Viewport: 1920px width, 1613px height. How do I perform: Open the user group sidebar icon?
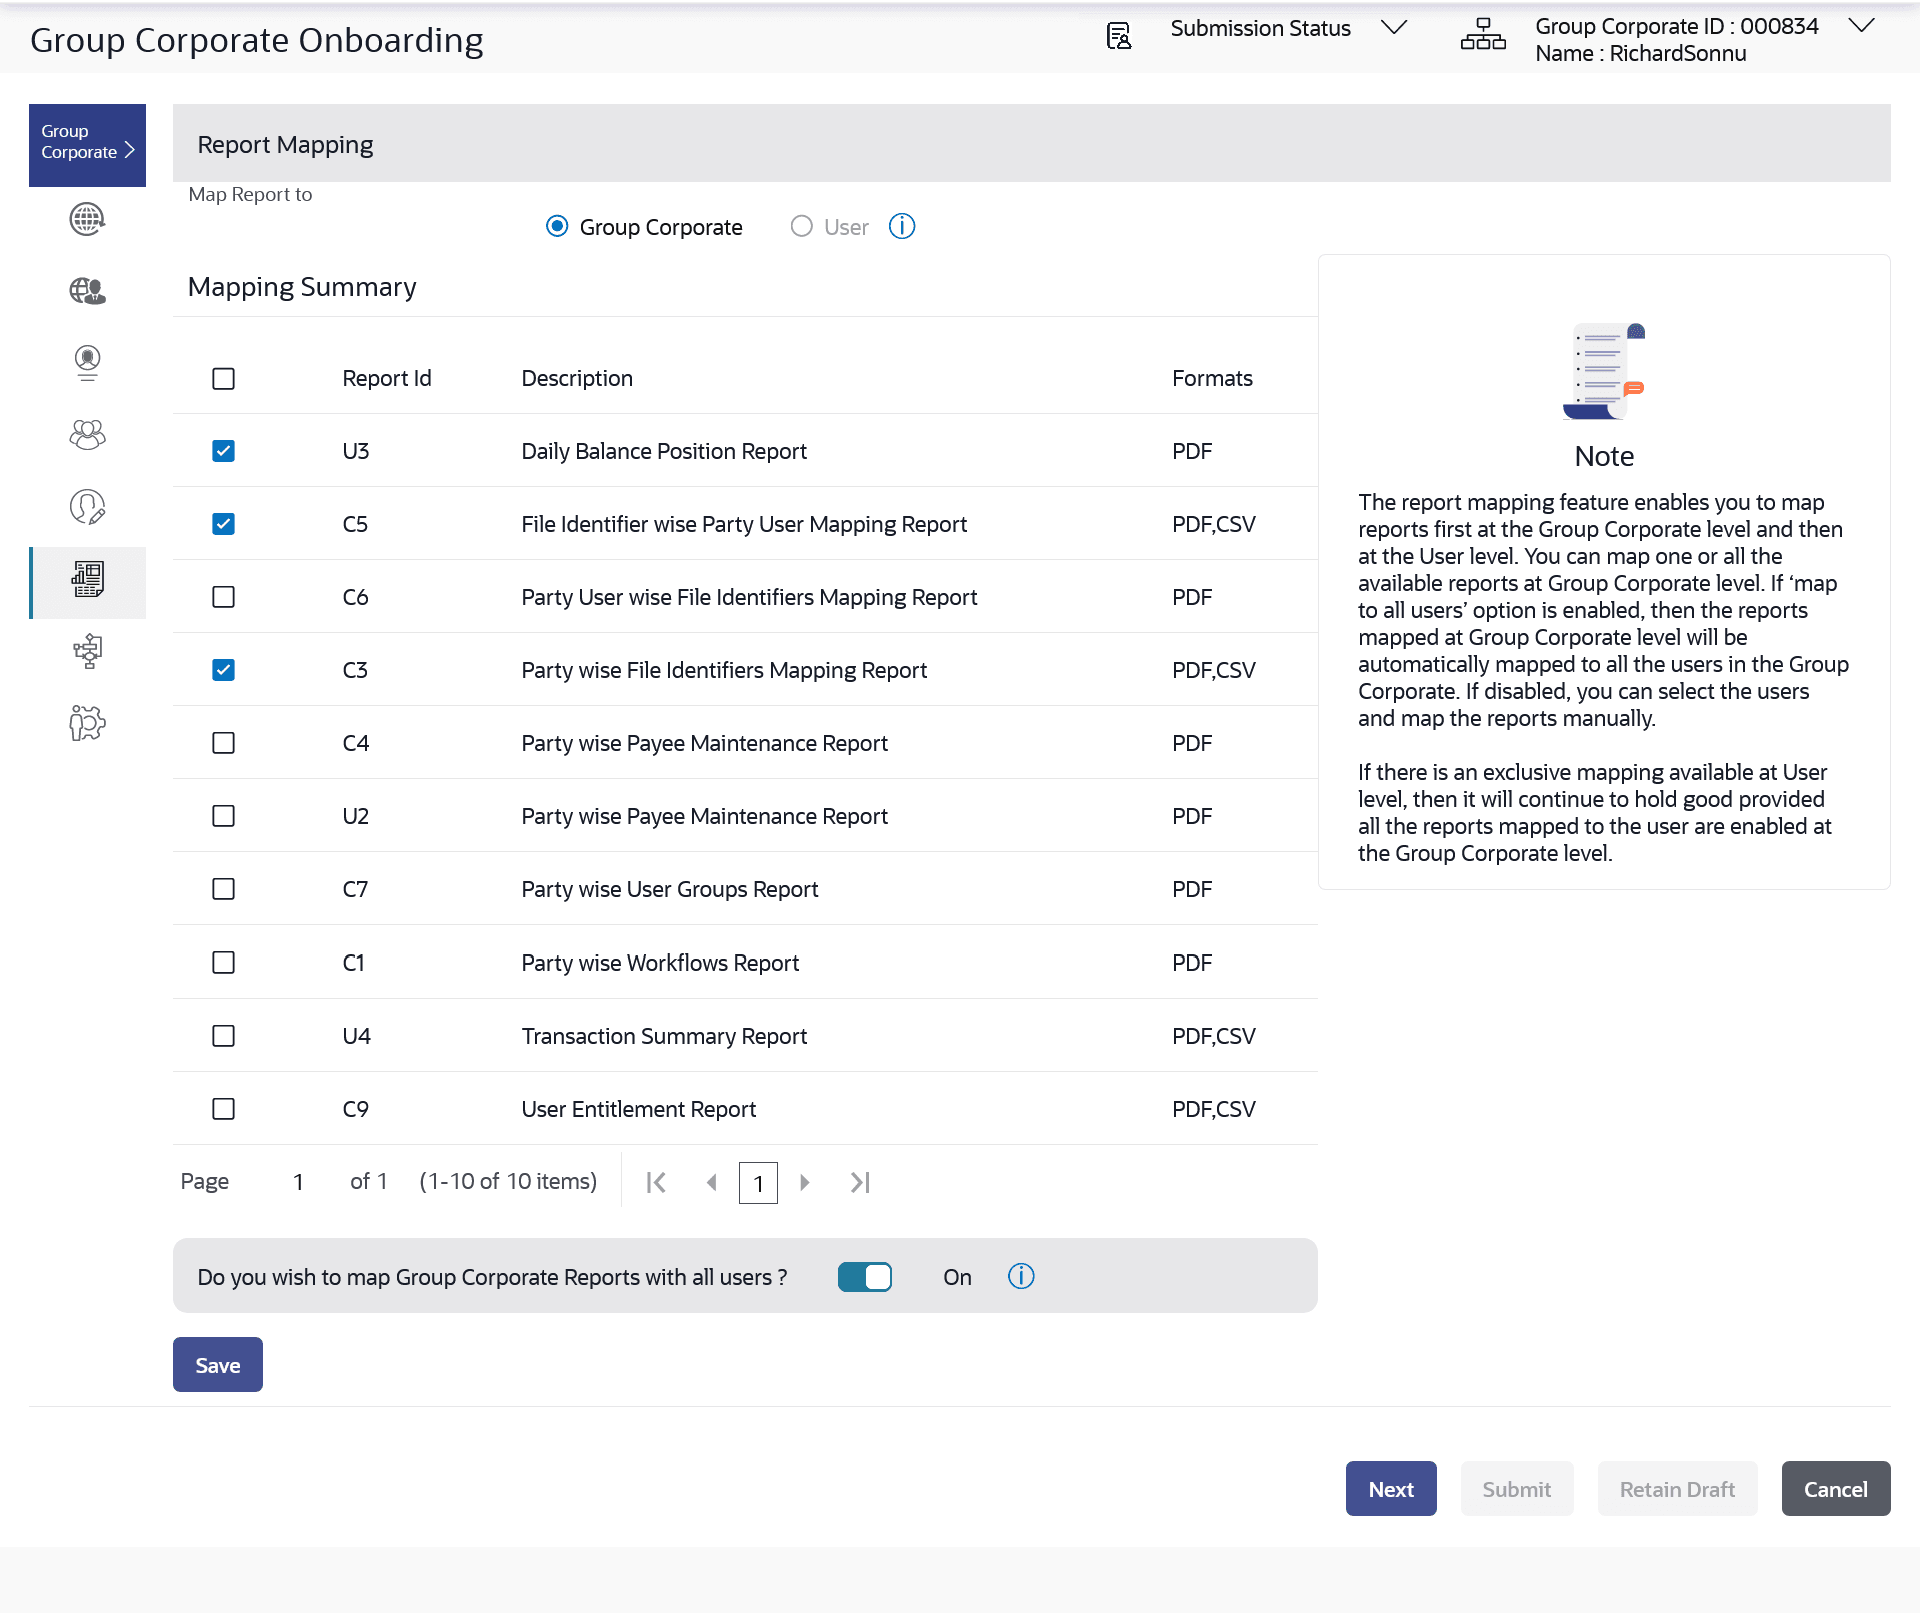coord(87,435)
